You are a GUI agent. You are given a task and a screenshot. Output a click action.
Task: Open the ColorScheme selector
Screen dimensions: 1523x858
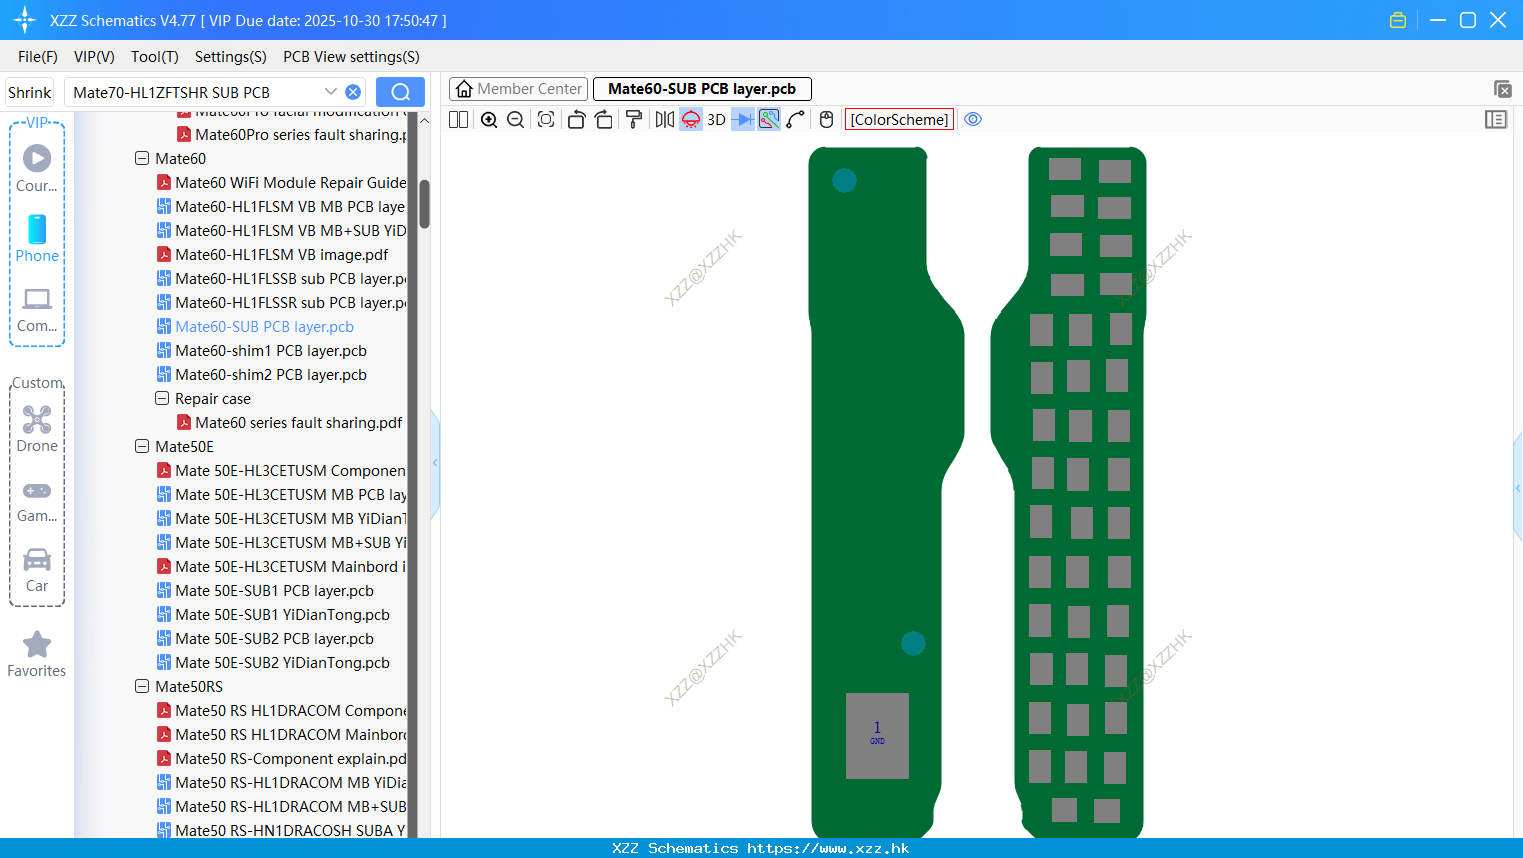click(899, 120)
